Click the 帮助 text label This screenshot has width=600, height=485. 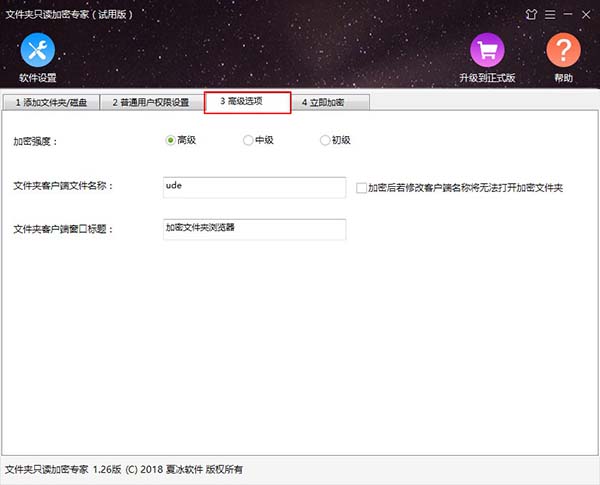(x=563, y=78)
